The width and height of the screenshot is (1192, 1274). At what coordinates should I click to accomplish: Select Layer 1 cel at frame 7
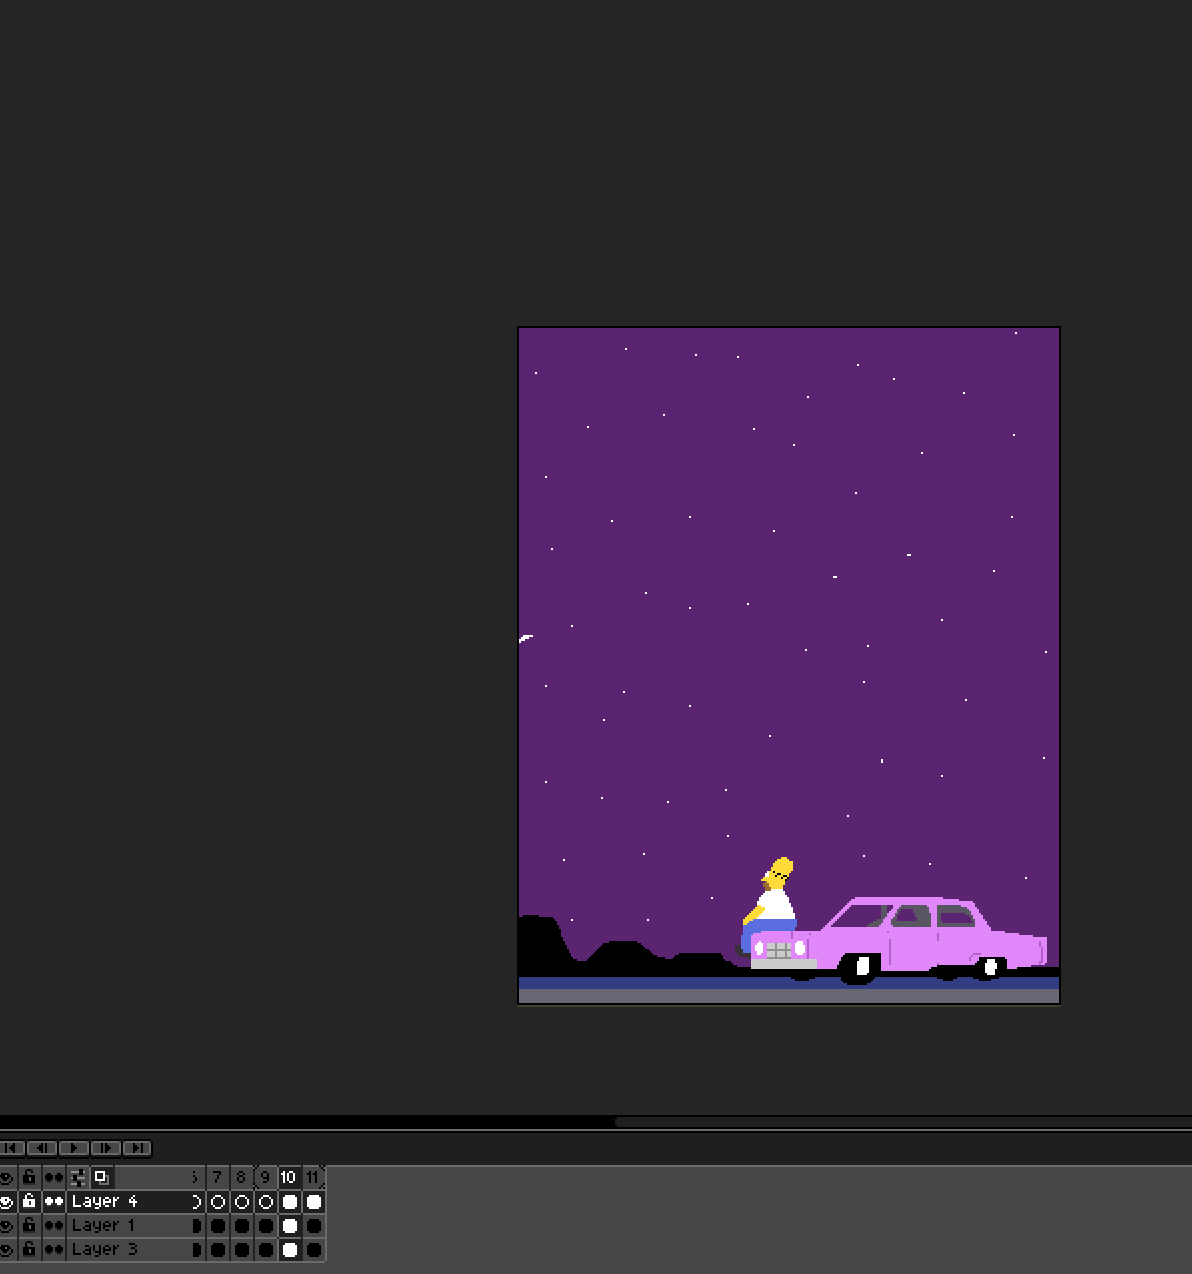217,1225
